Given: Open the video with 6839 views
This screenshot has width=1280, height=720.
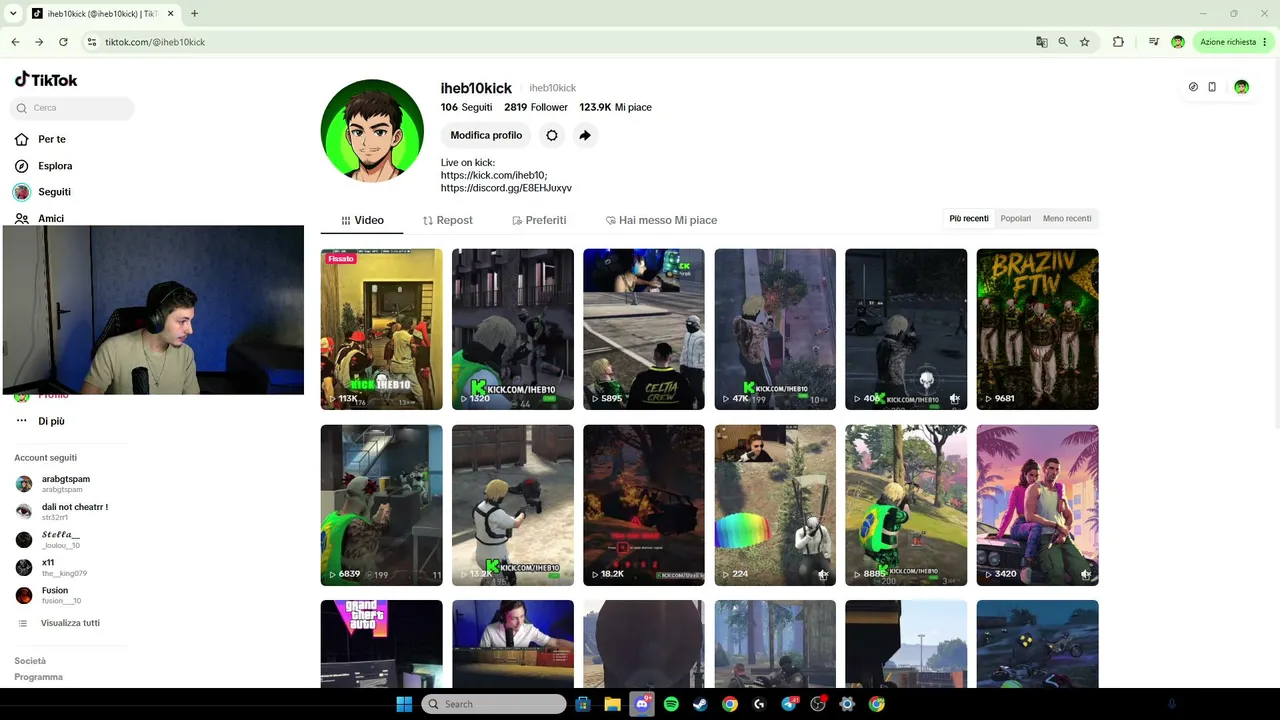Looking at the screenshot, I should pos(381,505).
